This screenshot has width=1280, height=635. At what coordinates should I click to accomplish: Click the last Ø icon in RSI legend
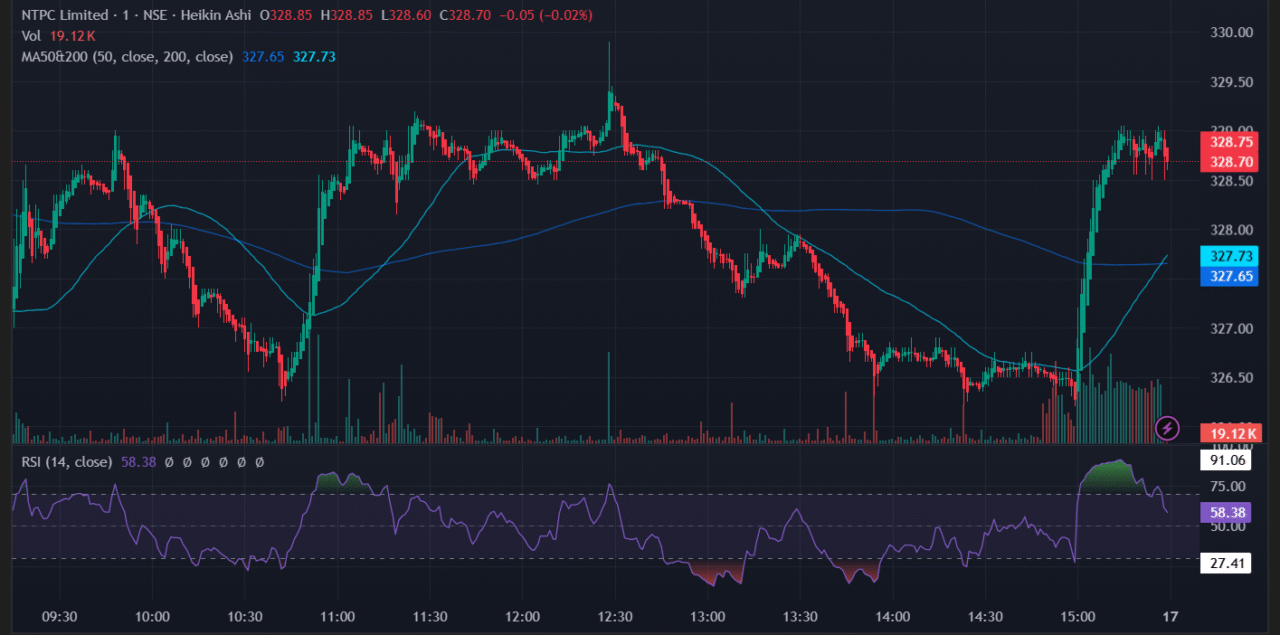pos(258,462)
